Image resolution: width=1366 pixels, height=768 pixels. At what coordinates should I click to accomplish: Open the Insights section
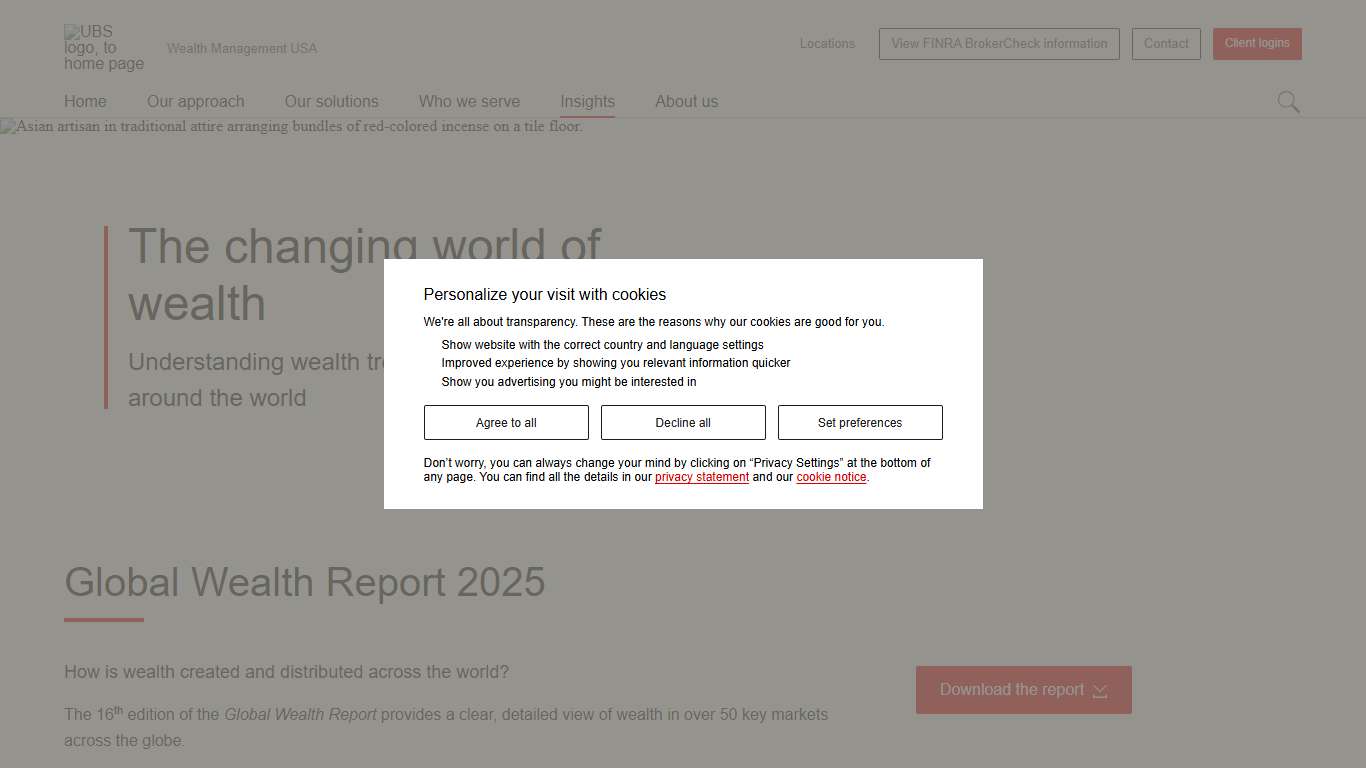(587, 101)
